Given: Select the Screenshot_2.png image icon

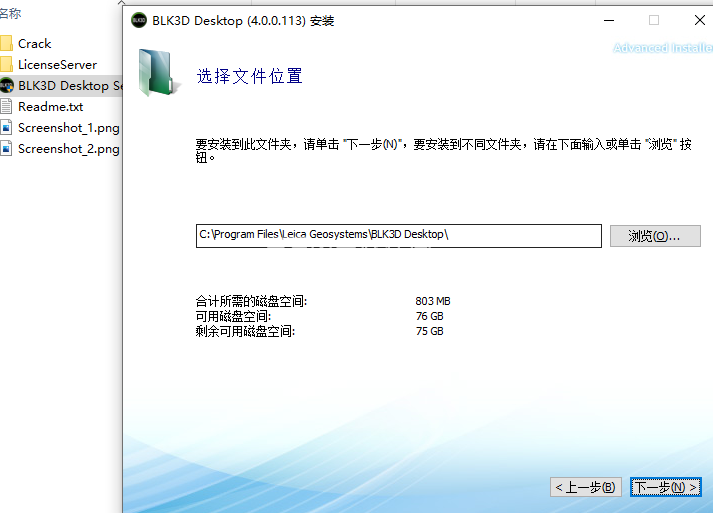Looking at the screenshot, I should (6, 149).
